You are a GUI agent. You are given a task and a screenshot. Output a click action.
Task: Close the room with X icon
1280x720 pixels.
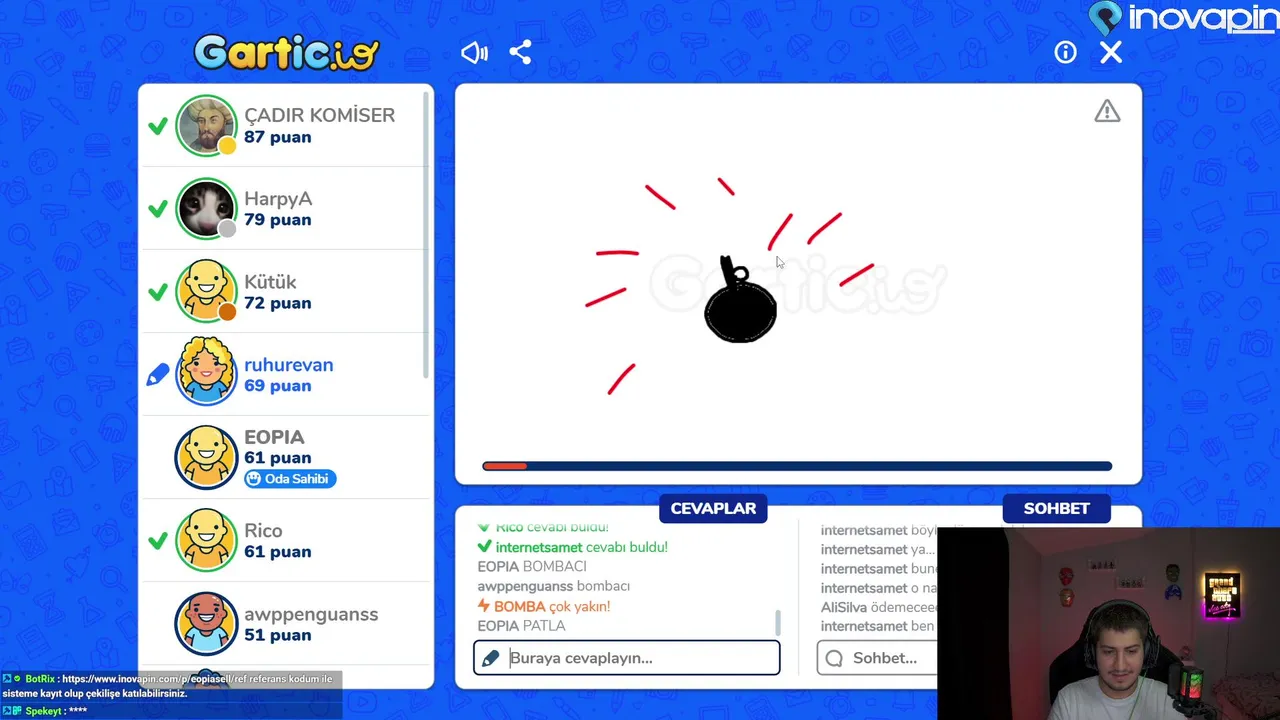click(x=1111, y=53)
